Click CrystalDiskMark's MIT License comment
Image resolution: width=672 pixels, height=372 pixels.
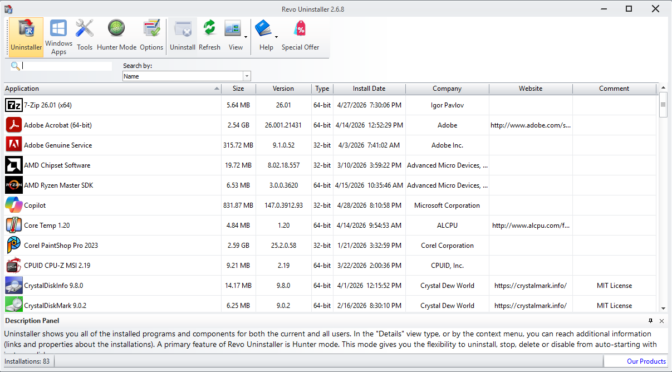pyautogui.click(x=614, y=306)
